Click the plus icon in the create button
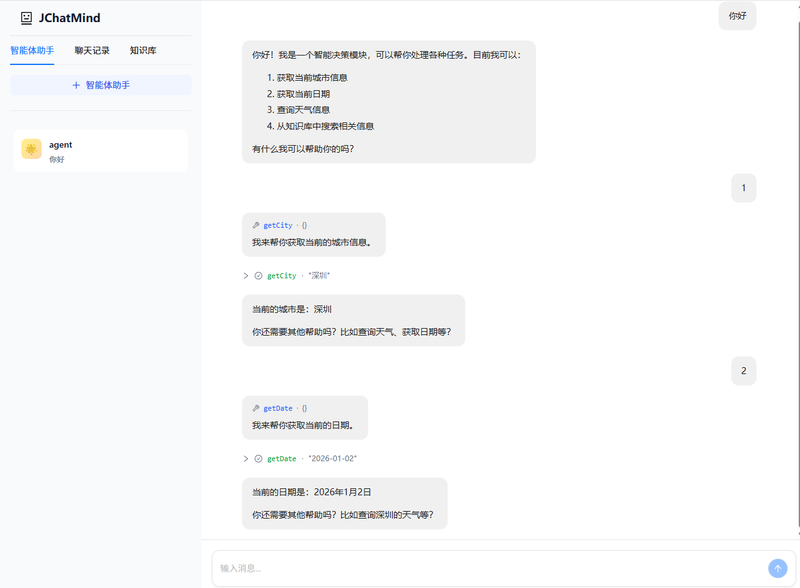Screen dimensions: 800x588 pos(76,85)
